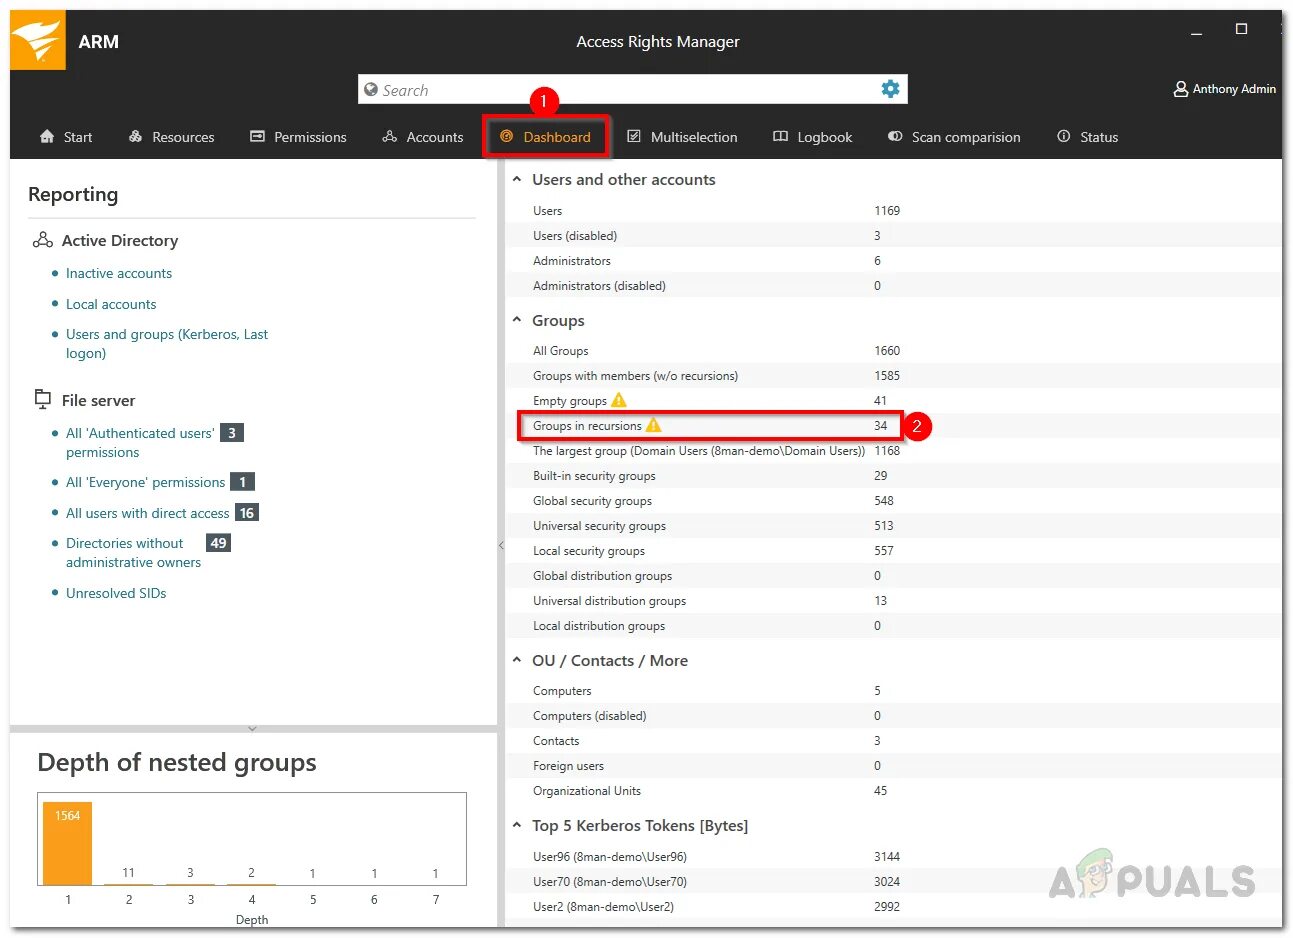Open search settings gear icon
The width and height of the screenshot is (1293, 938).
890,89
